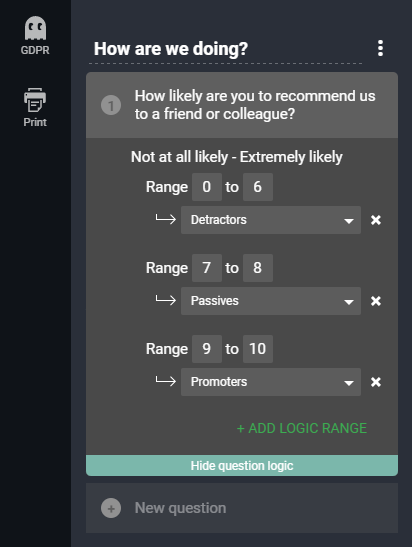This screenshot has width=412, height=547.
Task: Open the GDPR ghost icon
Action: [x=35, y=29]
